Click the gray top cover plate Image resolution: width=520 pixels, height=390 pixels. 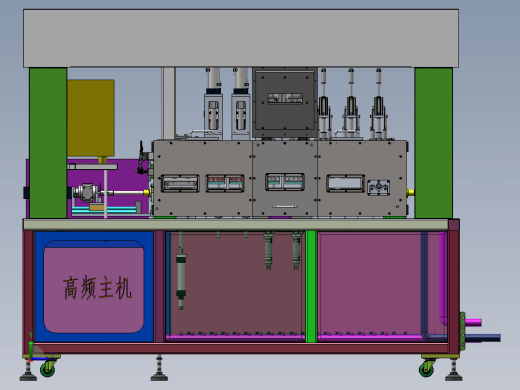241,38
